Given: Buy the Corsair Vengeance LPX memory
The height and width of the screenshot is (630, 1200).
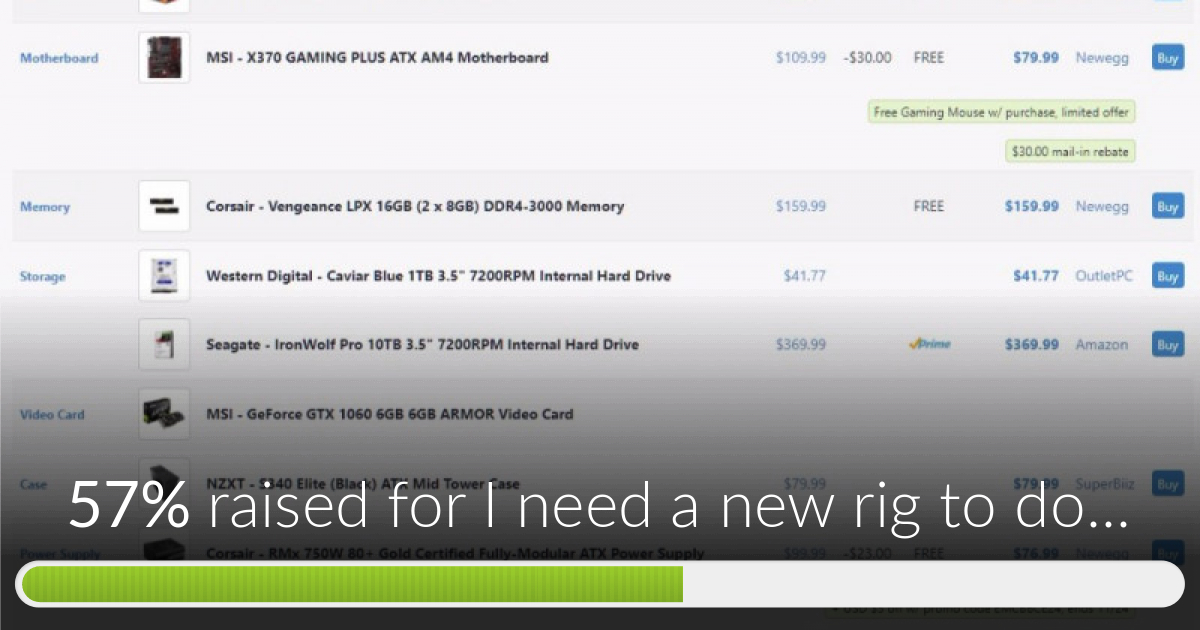Looking at the screenshot, I should (x=1167, y=206).
